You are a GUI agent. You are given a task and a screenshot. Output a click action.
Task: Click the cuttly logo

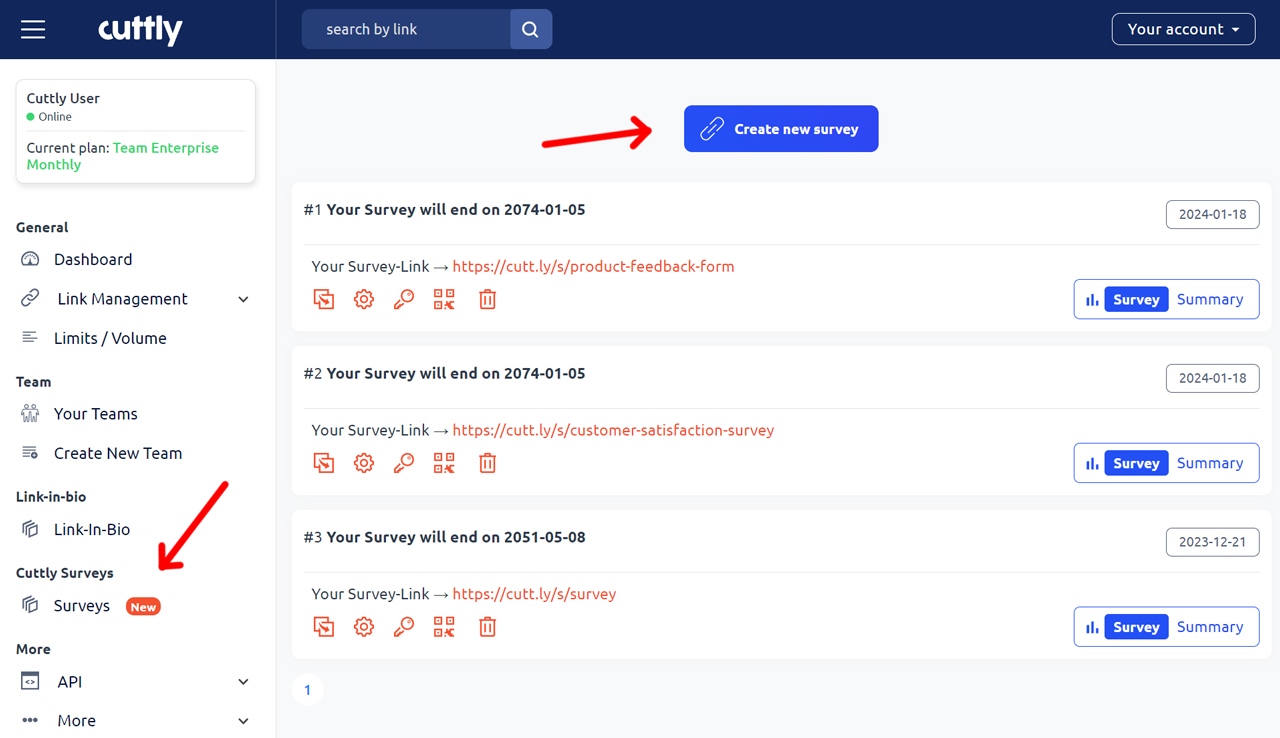[140, 30]
